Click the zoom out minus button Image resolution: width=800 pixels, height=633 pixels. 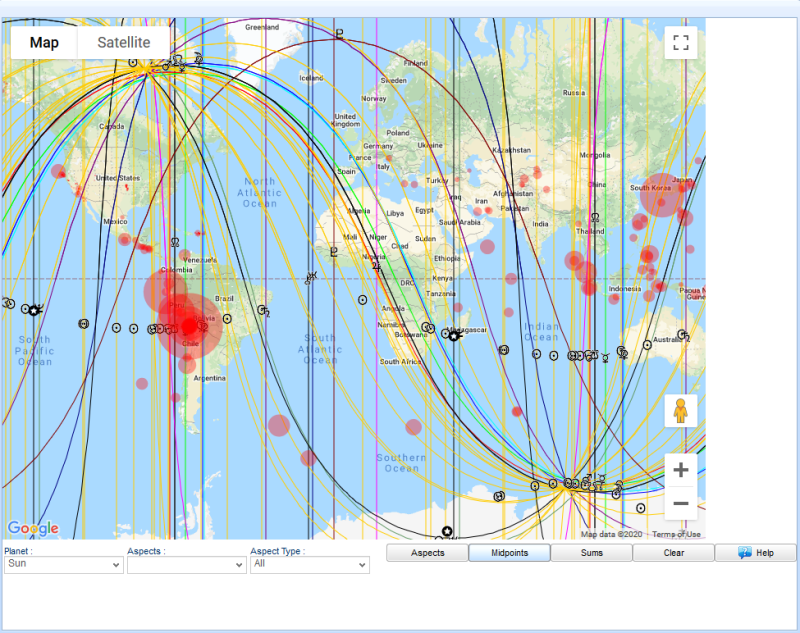(681, 503)
